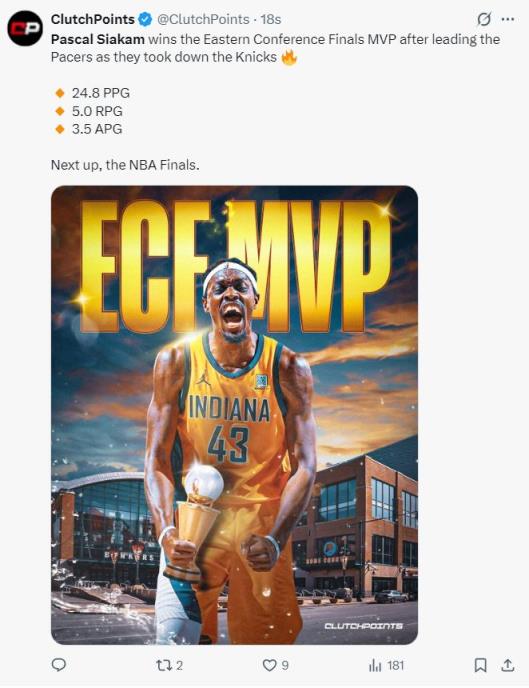Open the three-dot more options menu

(x=508, y=19)
